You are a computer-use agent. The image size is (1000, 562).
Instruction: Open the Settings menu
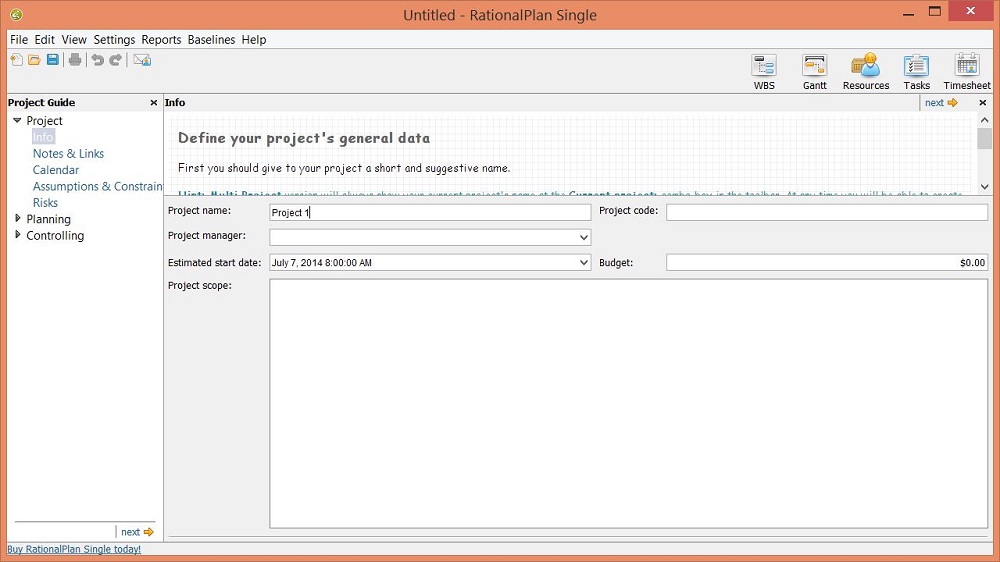tap(114, 40)
